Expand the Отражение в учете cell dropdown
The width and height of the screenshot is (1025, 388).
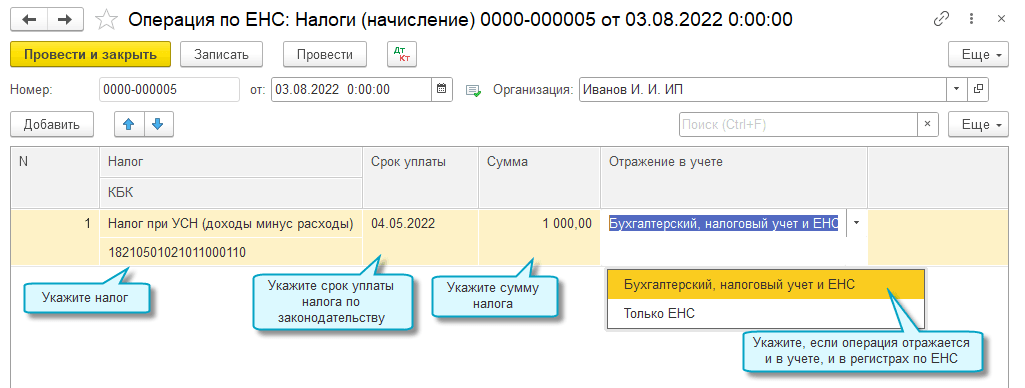coord(856,223)
